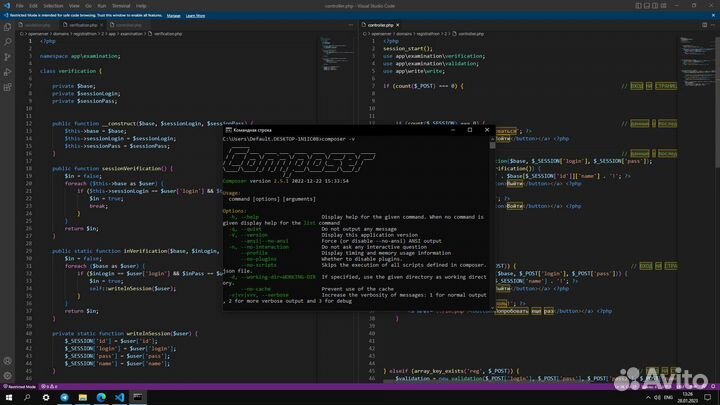Image resolution: width=720 pixels, height=405 pixels.
Task: Open the Search view in activity bar
Action: [7, 42]
